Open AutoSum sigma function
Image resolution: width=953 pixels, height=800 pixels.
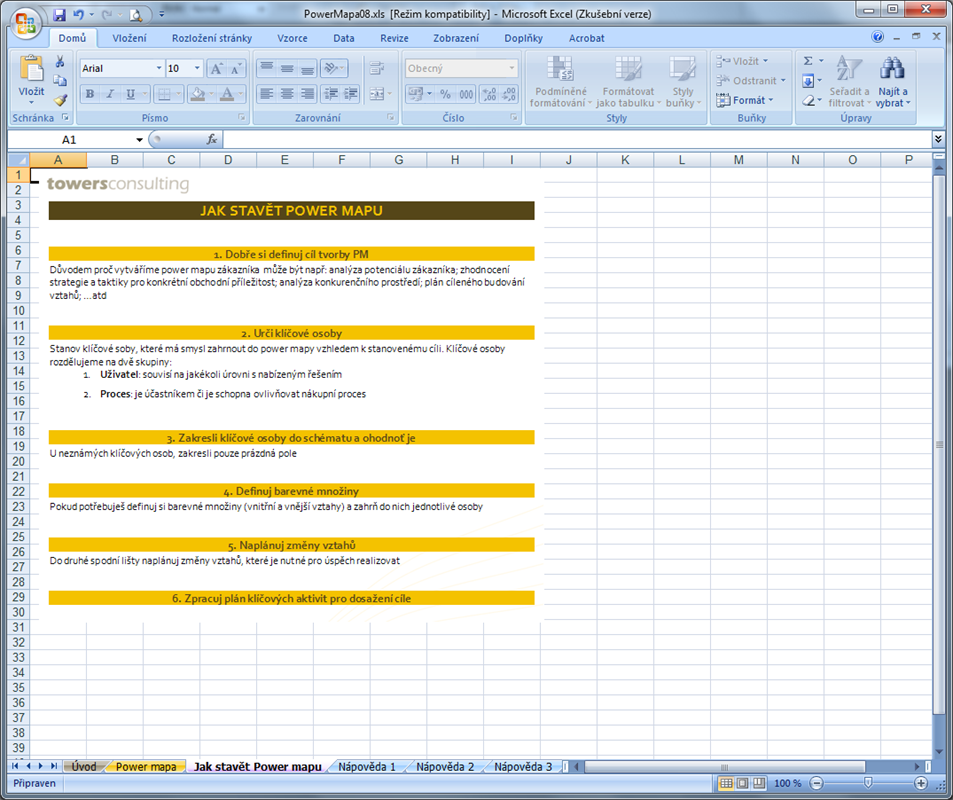[809, 61]
